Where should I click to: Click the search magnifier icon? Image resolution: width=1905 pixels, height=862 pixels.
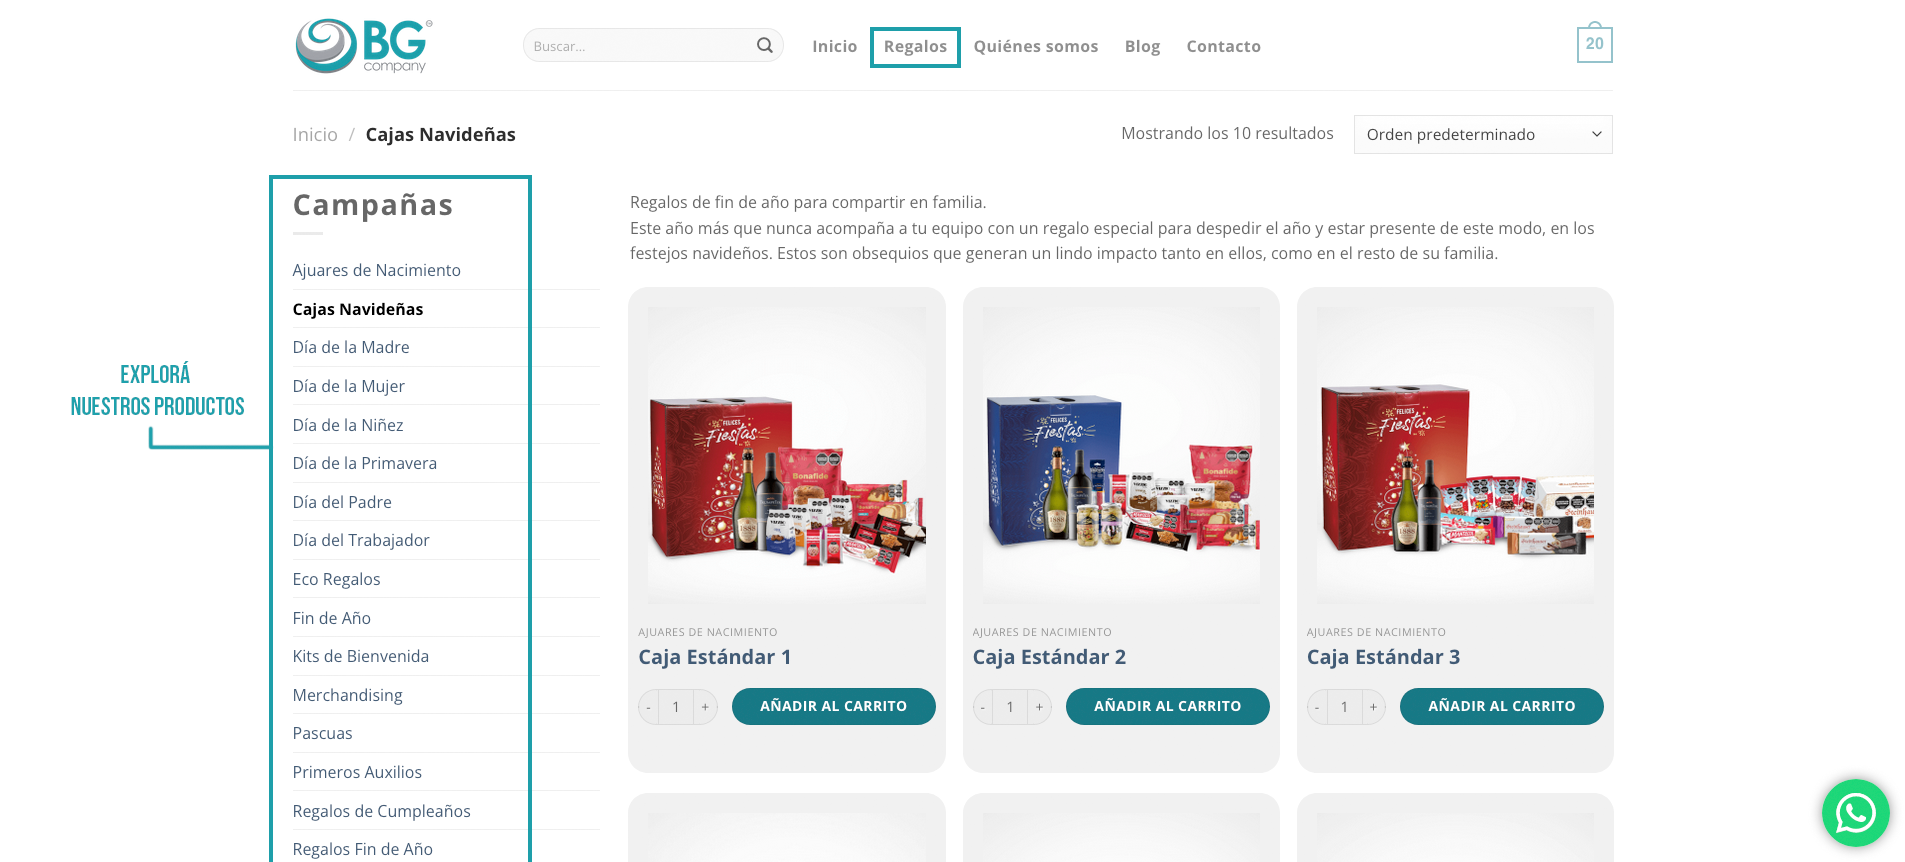(x=764, y=45)
